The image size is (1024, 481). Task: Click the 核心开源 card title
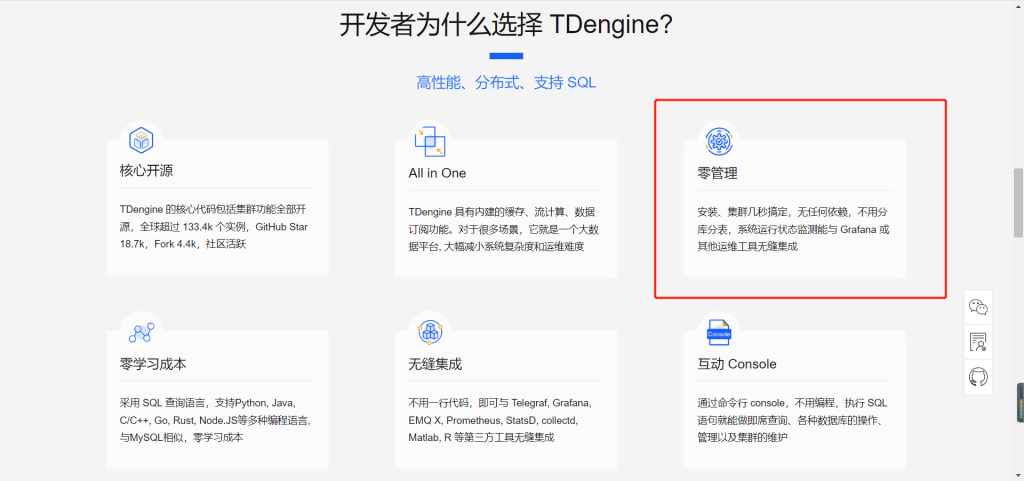pos(146,171)
